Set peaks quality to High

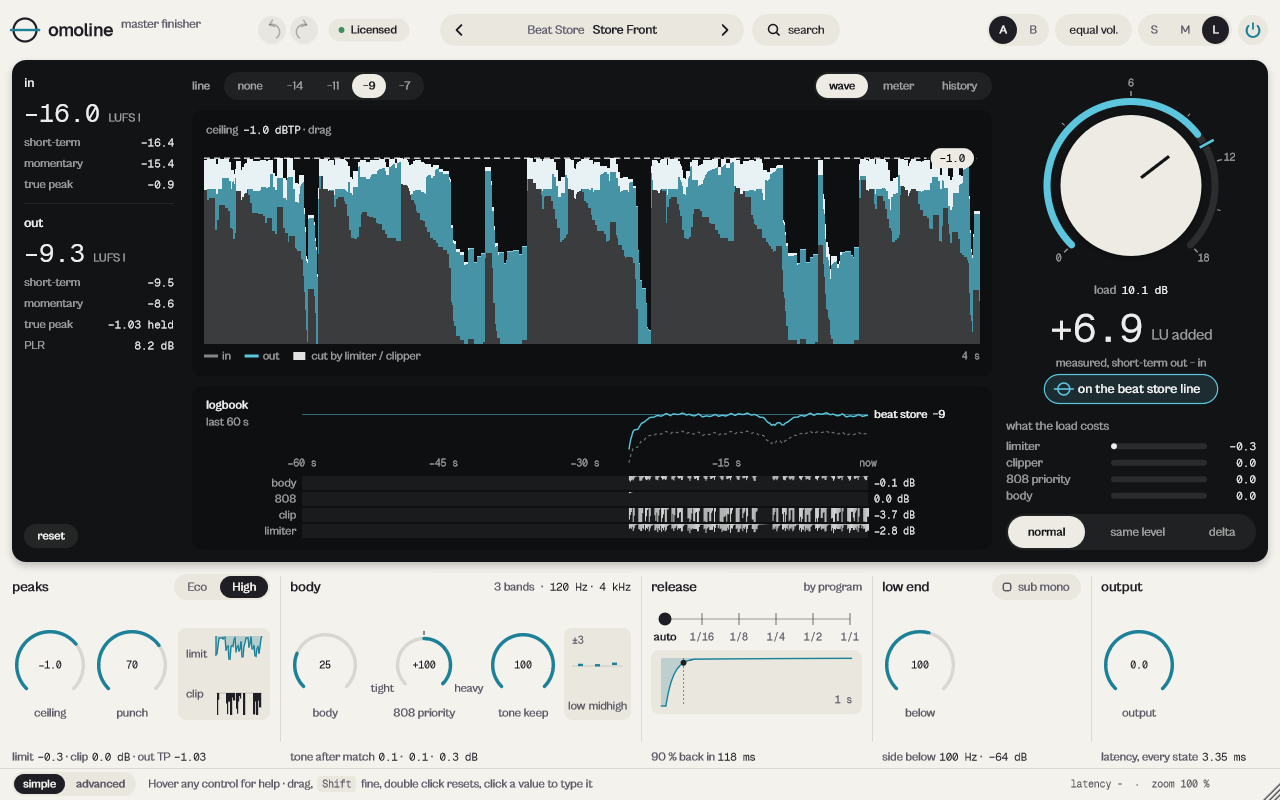pos(244,587)
